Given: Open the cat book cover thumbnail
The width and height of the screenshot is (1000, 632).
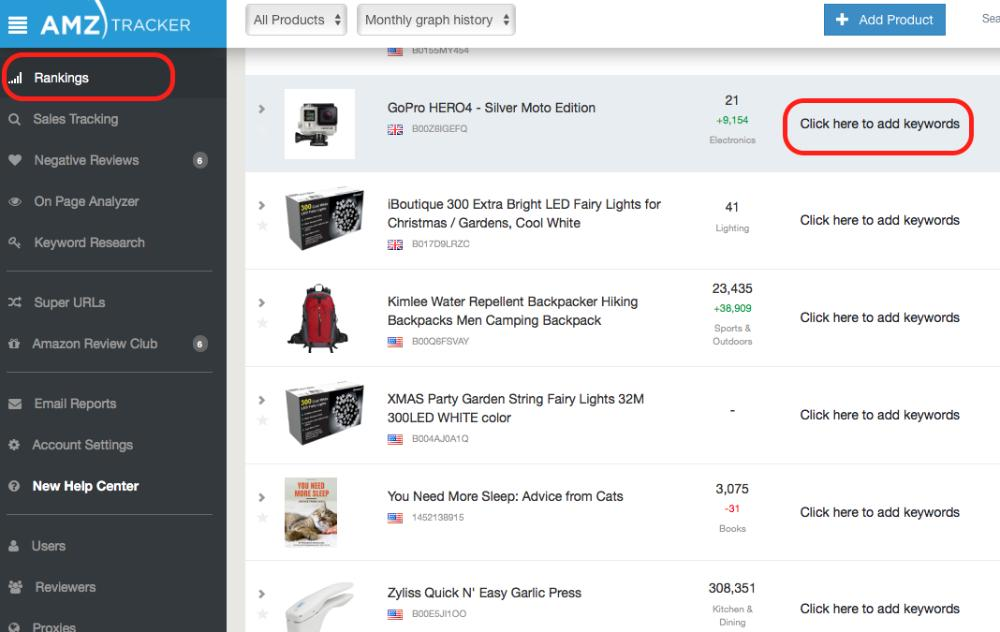Looking at the screenshot, I should [x=311, y=512].
